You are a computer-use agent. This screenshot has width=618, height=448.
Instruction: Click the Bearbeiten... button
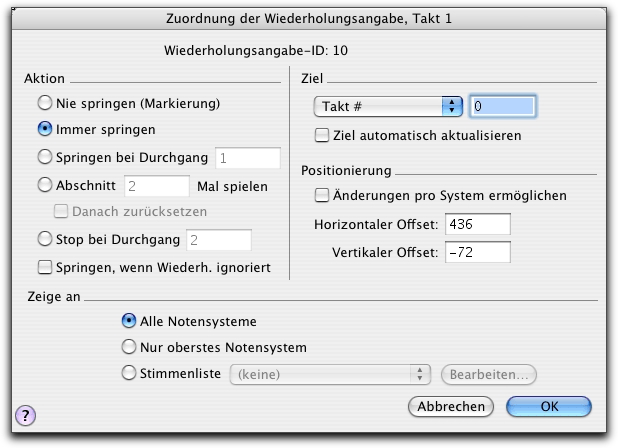click(489, 374)
